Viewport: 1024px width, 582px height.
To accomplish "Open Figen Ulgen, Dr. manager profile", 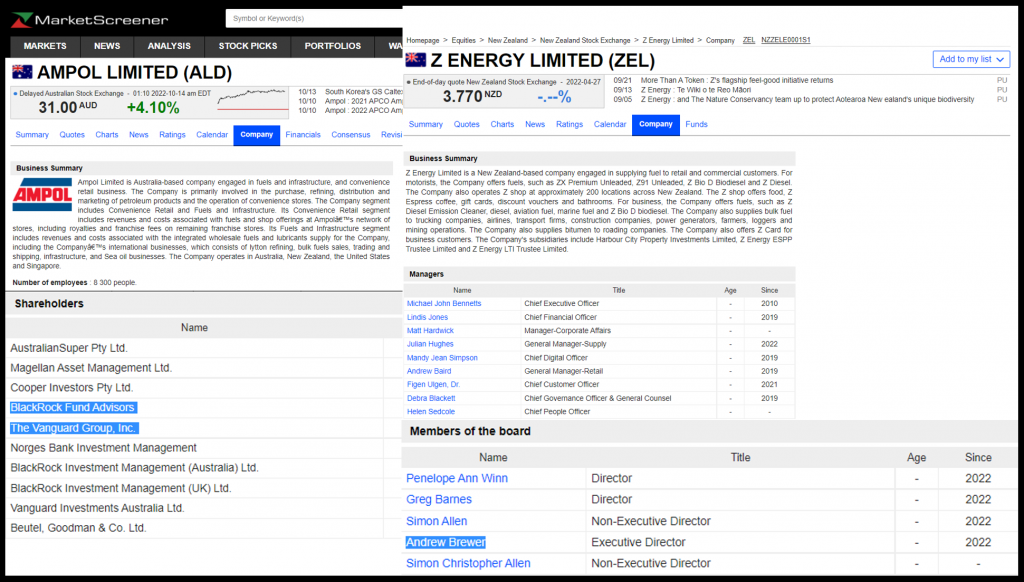I will (x=434, y=385).
